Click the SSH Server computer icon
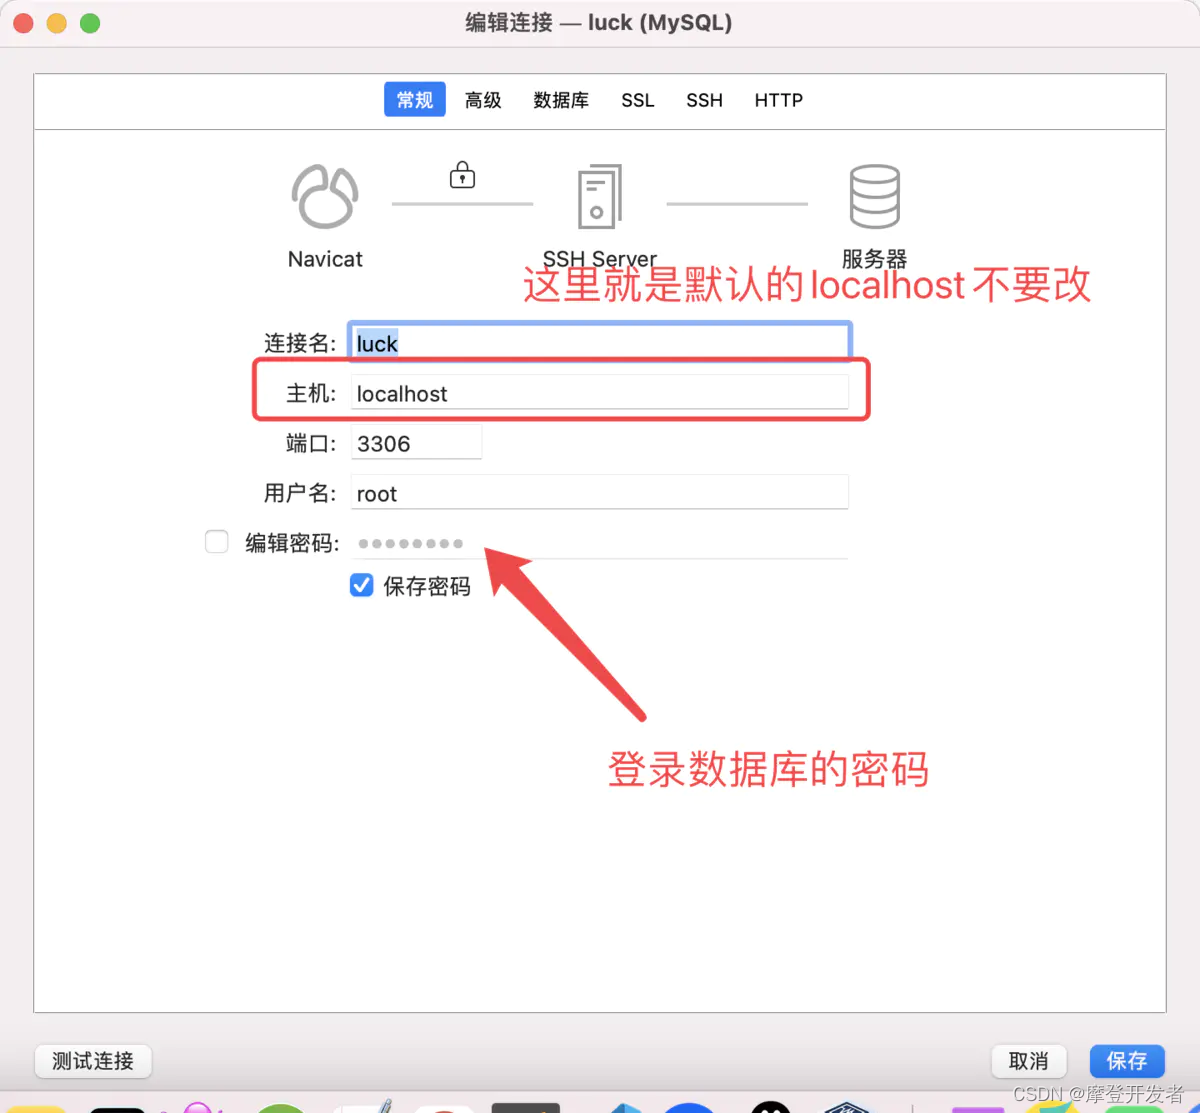The image size is (1200, 1113). 600,196
